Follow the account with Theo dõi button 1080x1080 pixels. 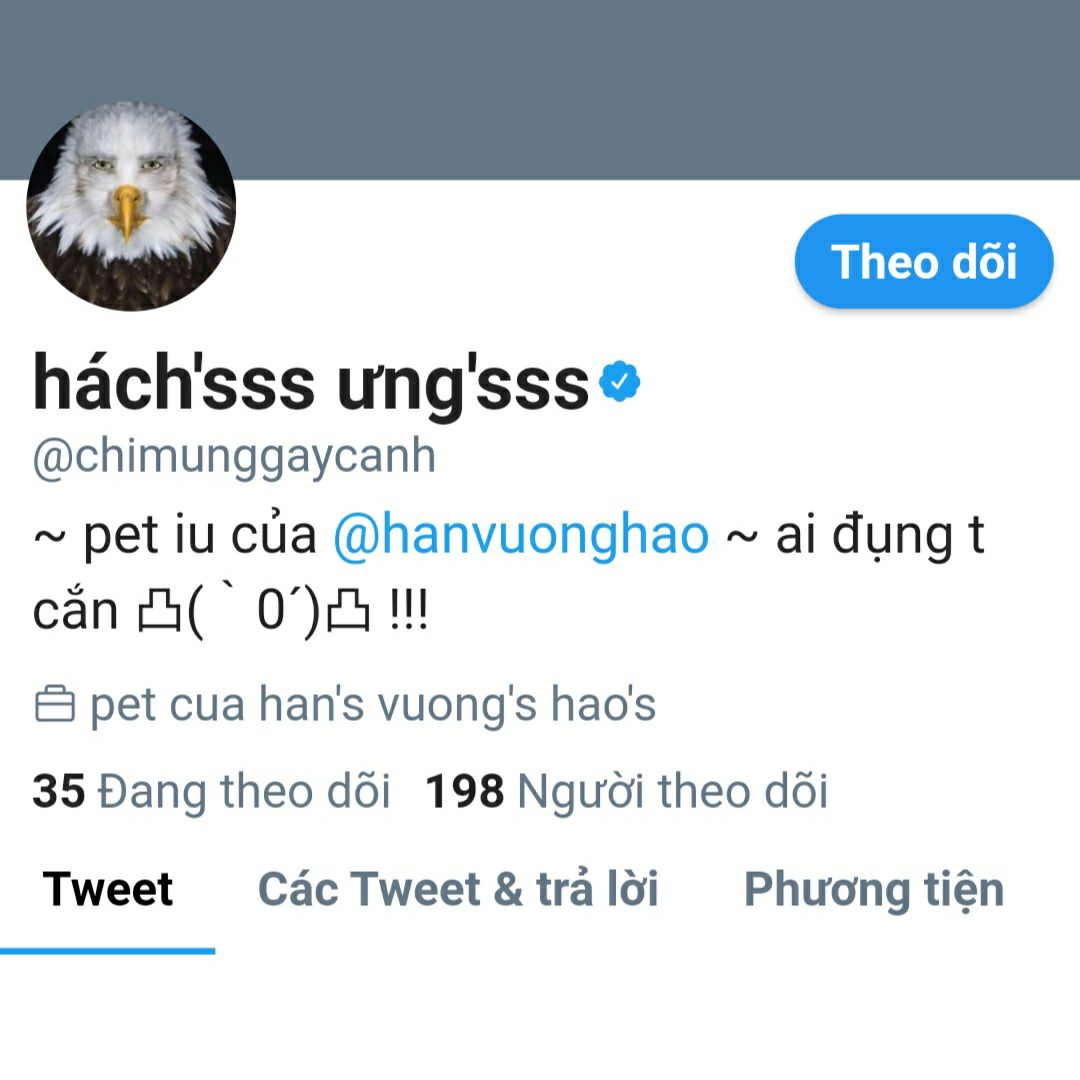(924, 261)
